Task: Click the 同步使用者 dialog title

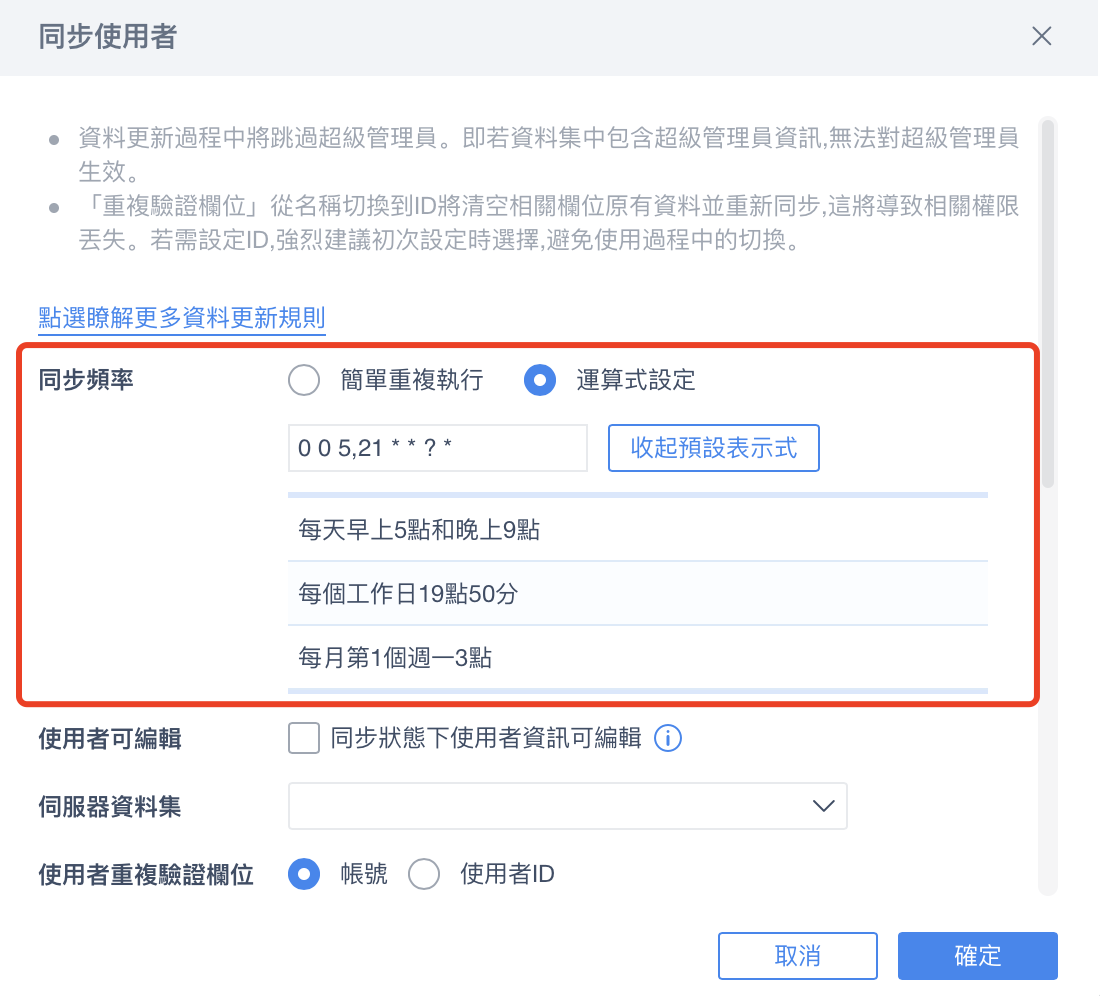Action: pyautogui.click(x=107, y=36)
